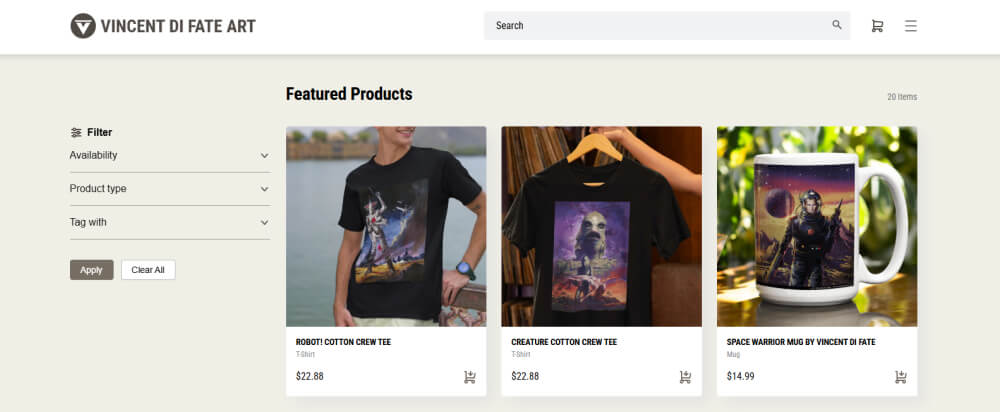The height and width of the screenshot is (412, 1000).
Task: Click the Apply filter button
Action: (91, 270)
